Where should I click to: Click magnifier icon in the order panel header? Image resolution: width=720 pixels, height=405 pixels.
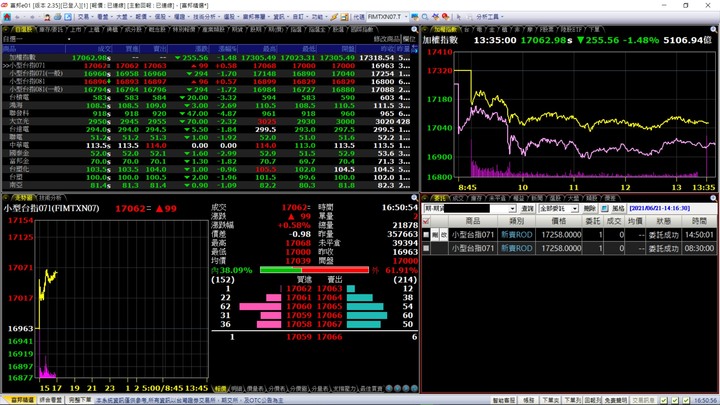714,198
